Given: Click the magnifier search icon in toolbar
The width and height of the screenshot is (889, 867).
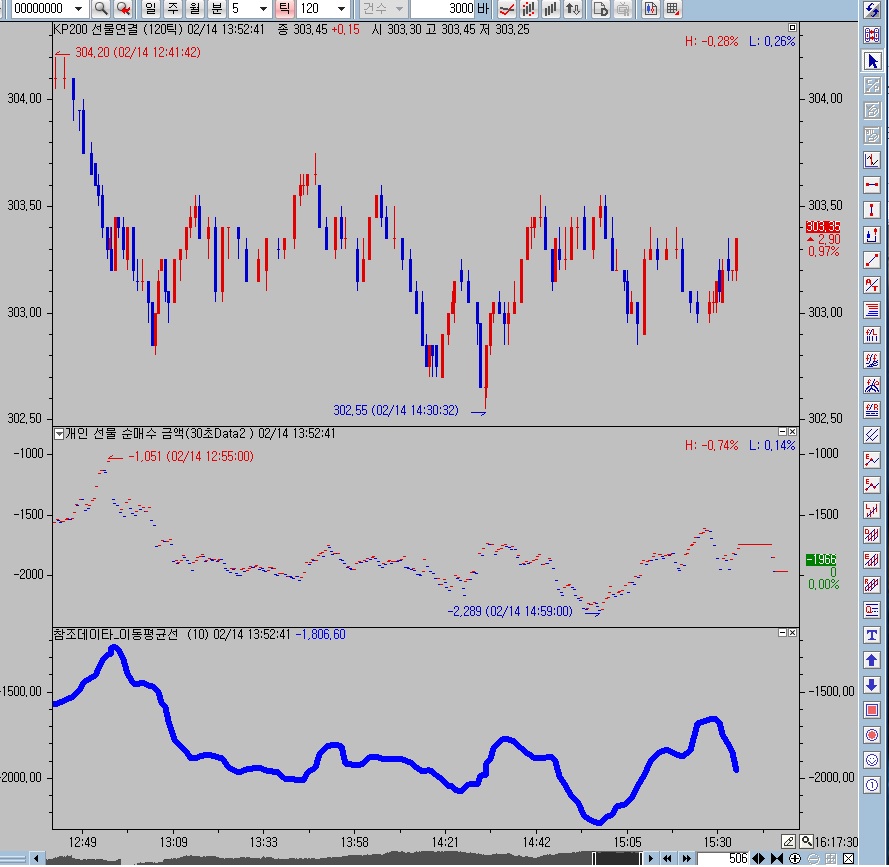Looking at the screenshot, I should 100,9.
